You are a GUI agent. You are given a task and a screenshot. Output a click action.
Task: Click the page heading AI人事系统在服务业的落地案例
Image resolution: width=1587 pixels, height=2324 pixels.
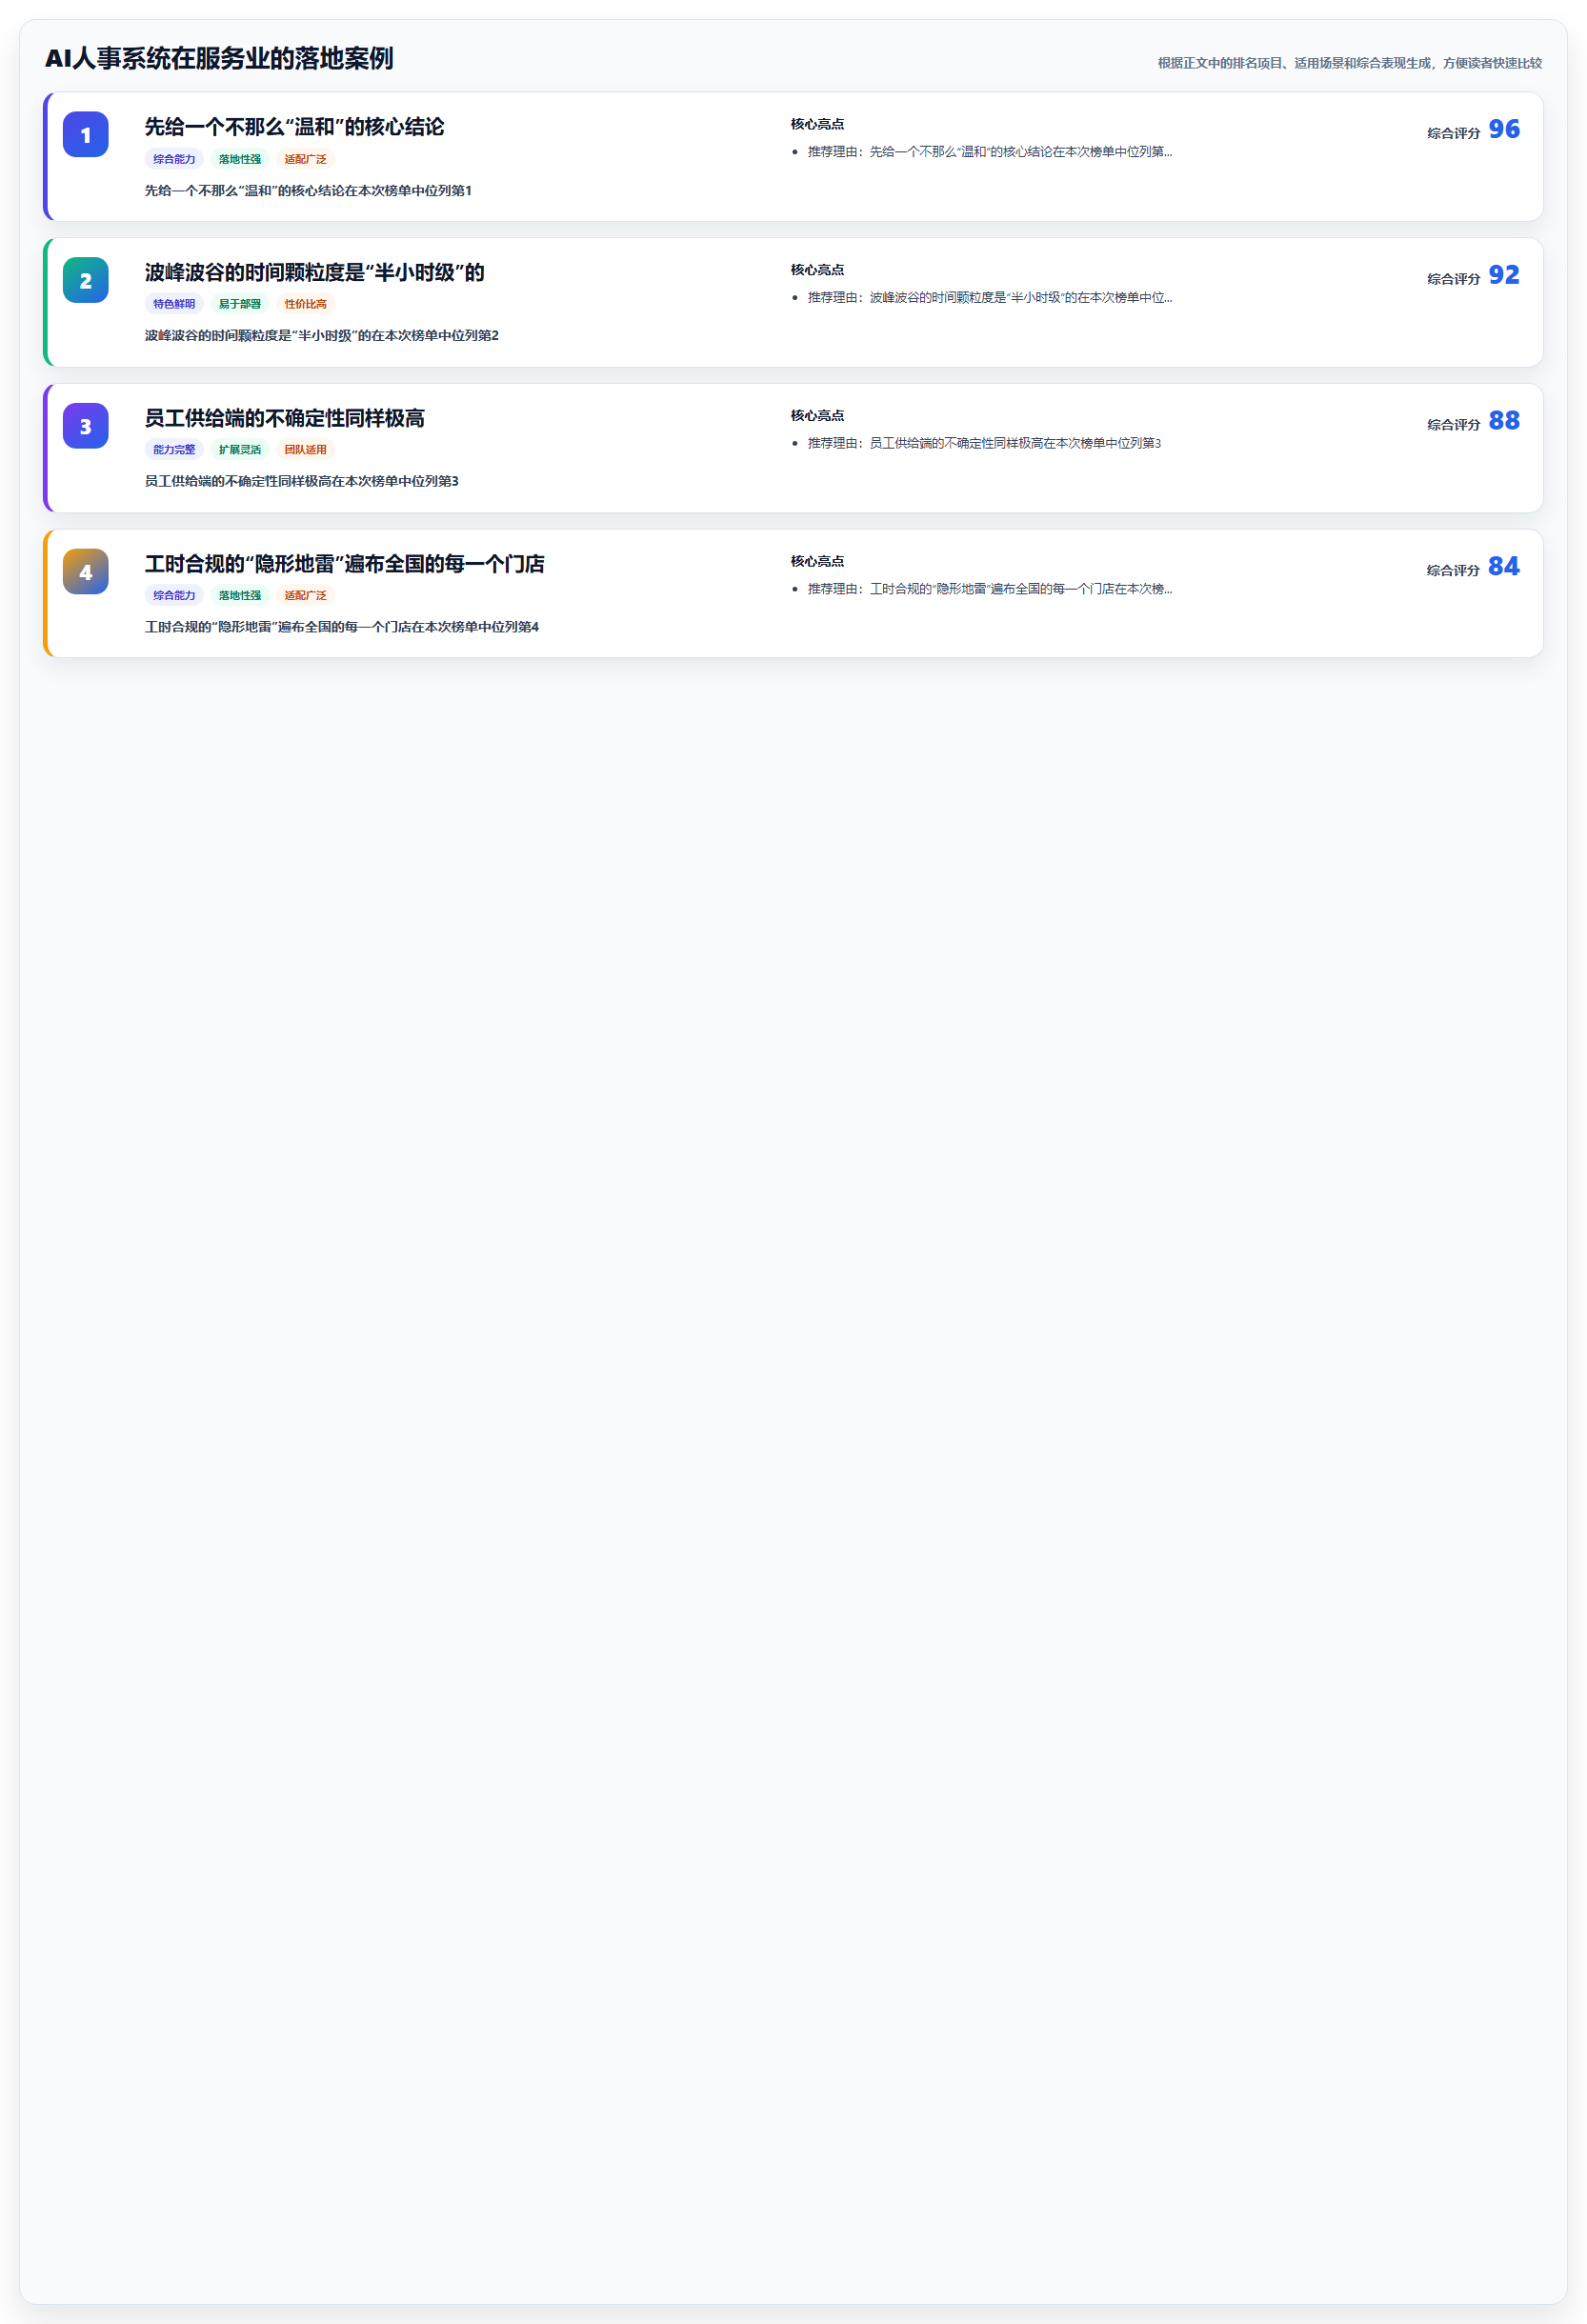(x=219, y=58)
